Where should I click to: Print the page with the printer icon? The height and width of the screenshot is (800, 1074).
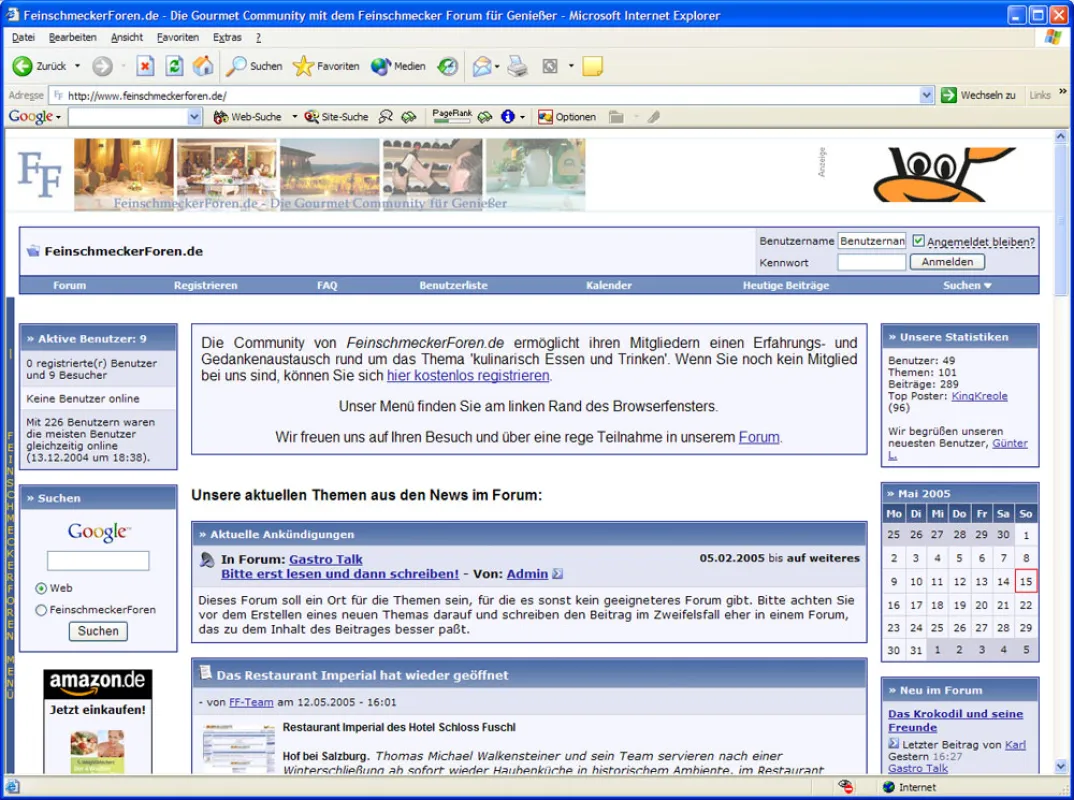point(518,66)
